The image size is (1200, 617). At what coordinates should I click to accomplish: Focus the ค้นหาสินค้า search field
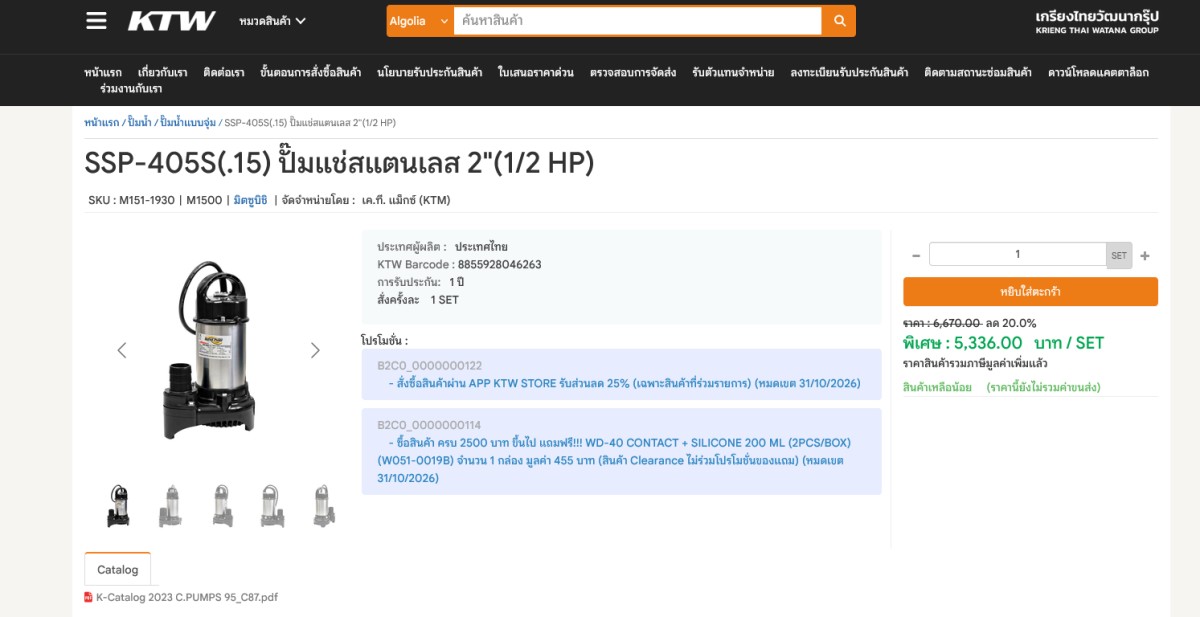pos(637,20)
